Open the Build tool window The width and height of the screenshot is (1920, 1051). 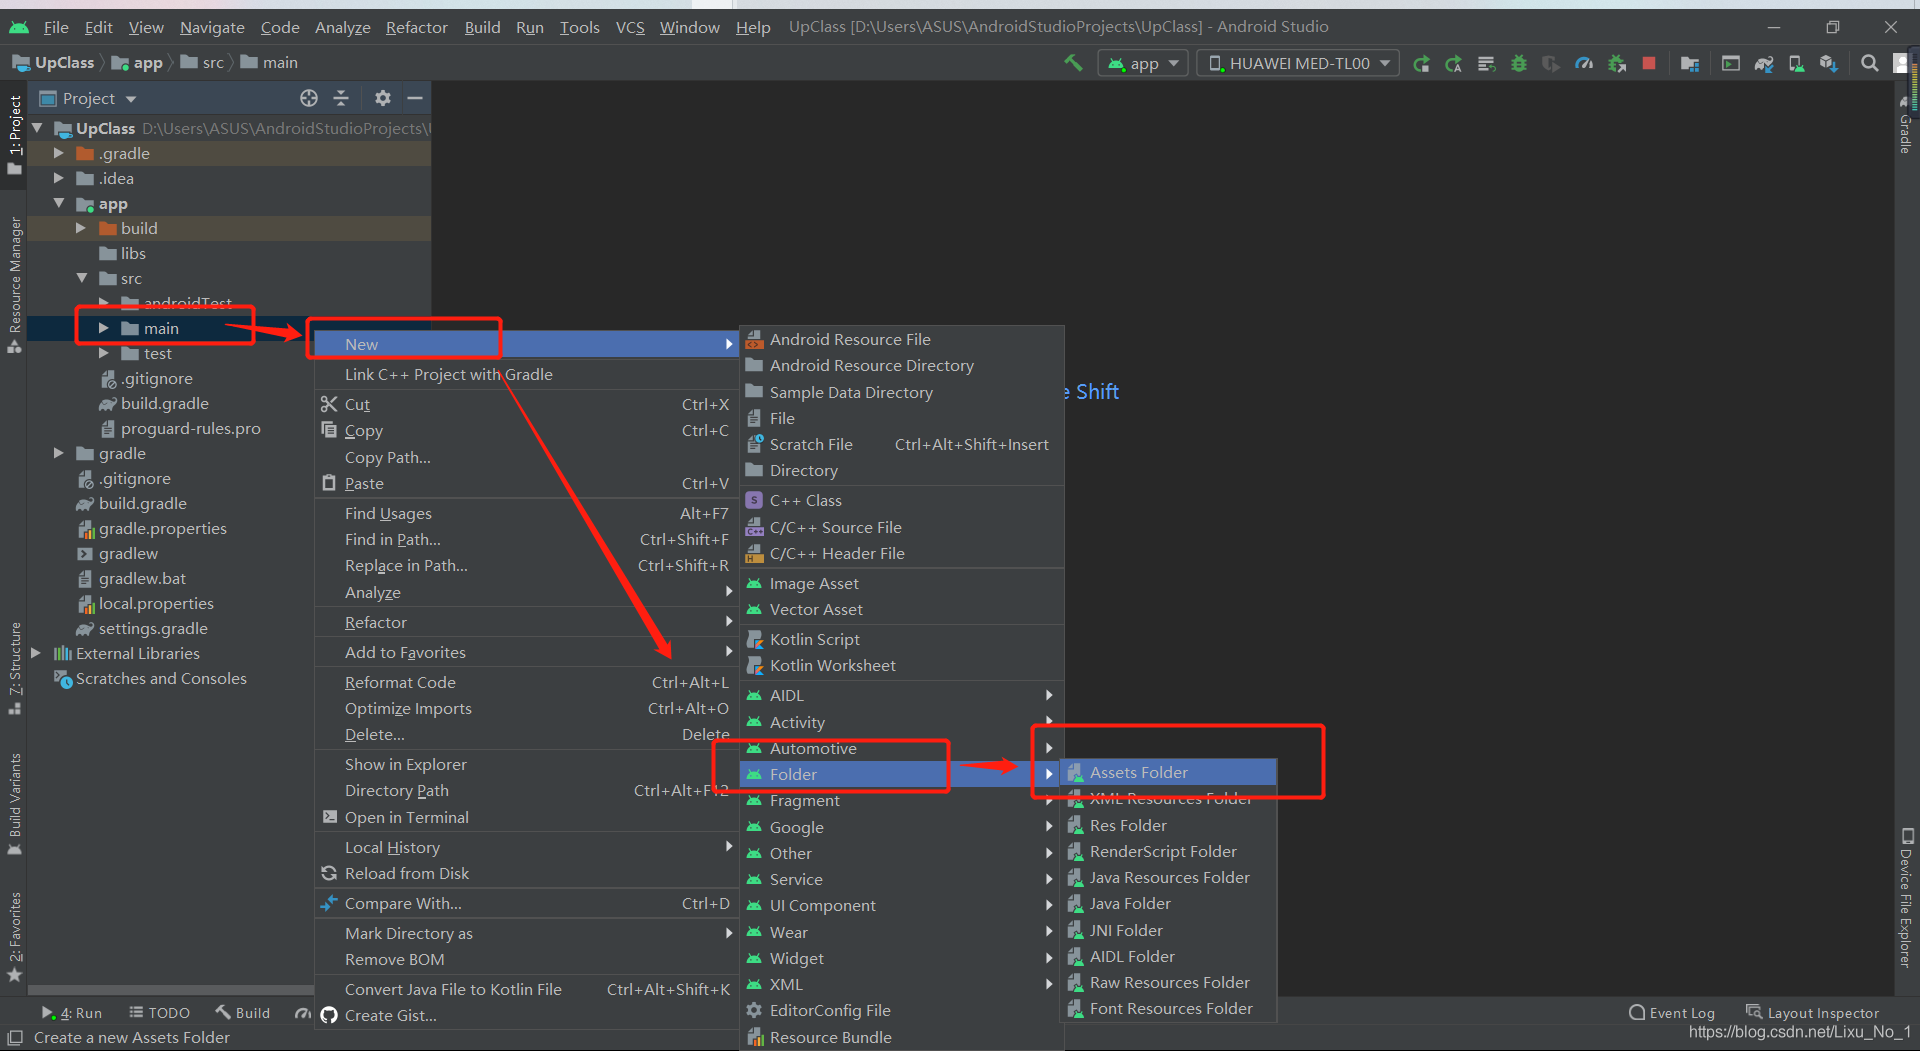pyautogui.click(x=243, y=1013)
